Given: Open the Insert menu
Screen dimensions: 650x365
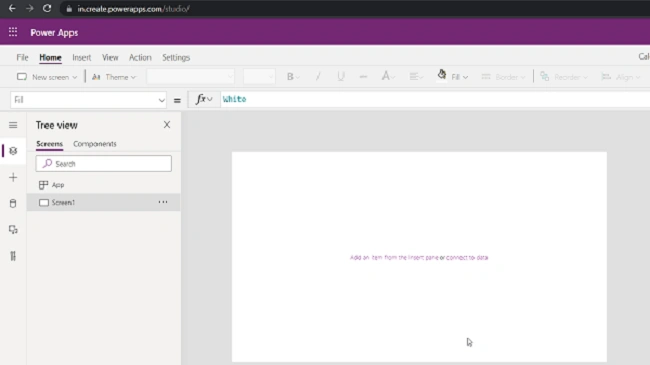Looking at the screenshot, I should tap(82, 58).
